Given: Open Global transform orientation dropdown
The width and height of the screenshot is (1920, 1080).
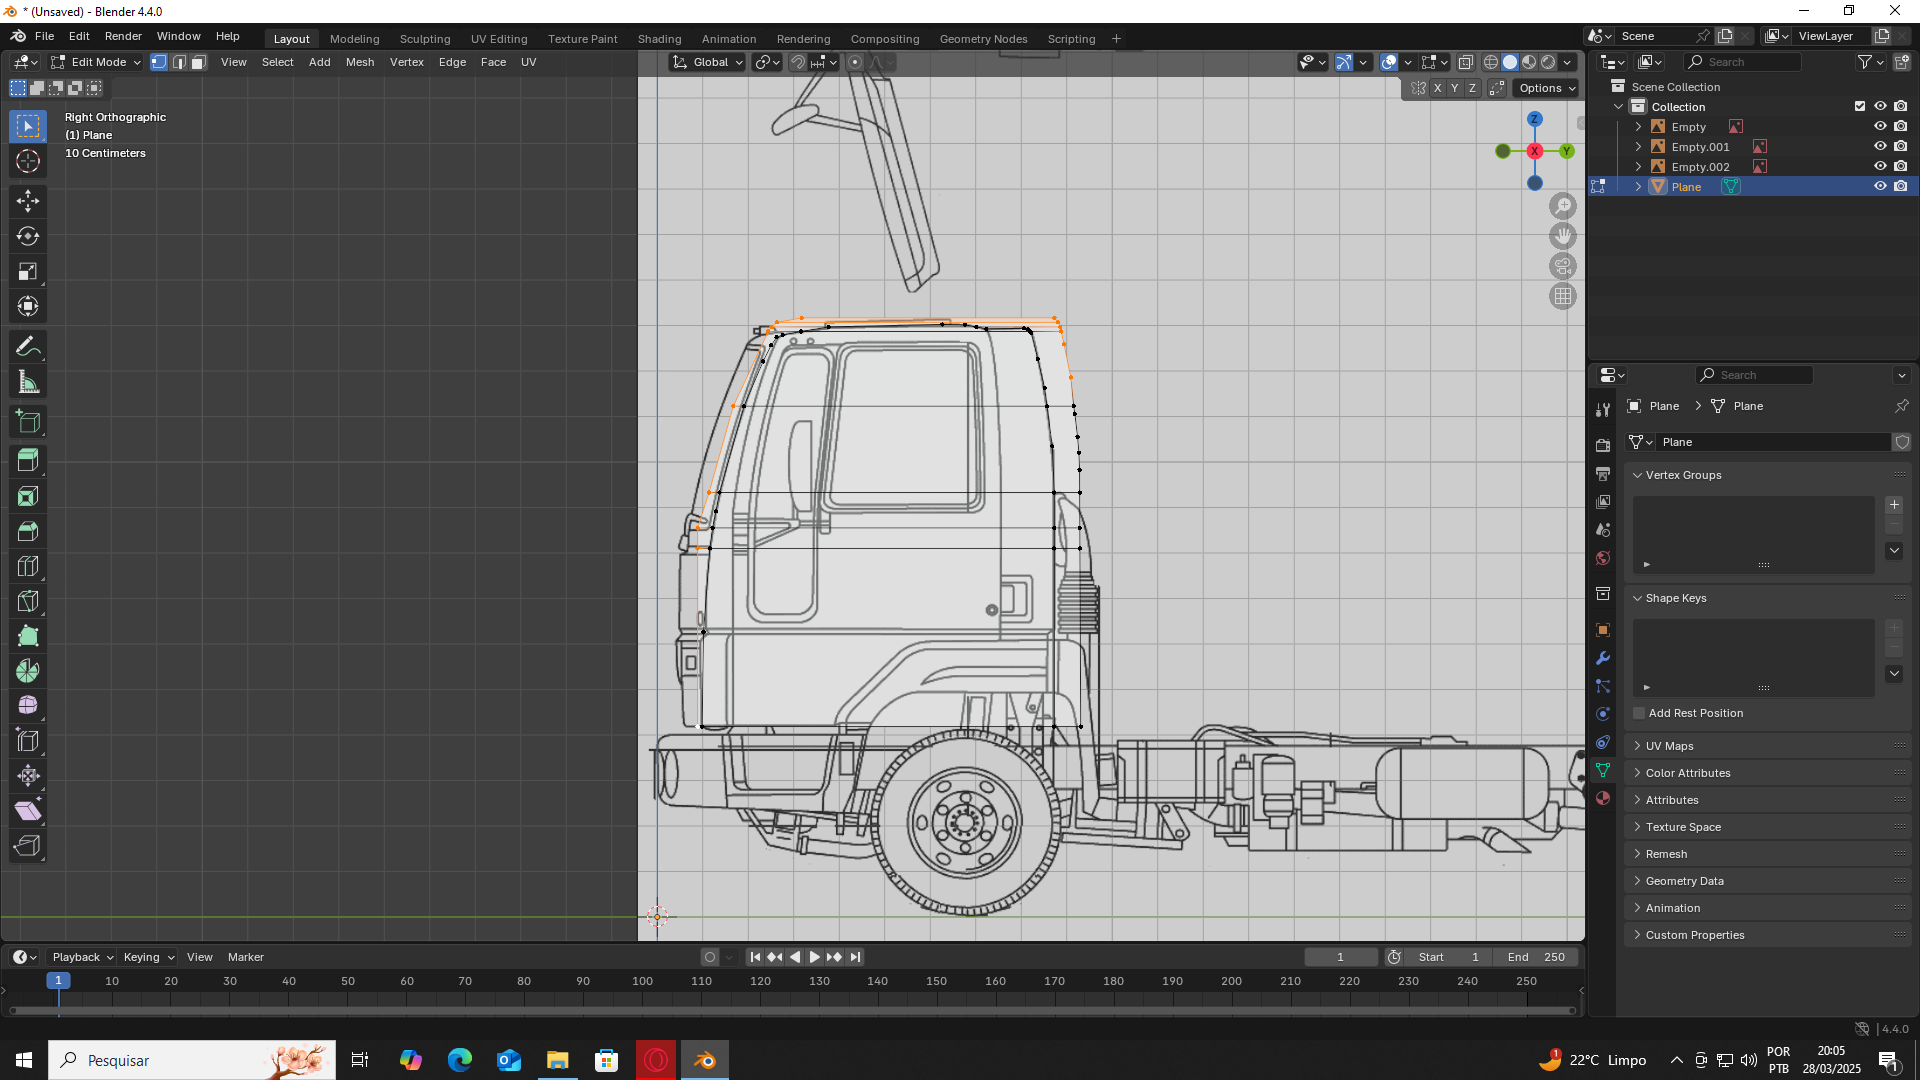Looking at the screenshot, I should pyautogui.click(x=709, y=62).
